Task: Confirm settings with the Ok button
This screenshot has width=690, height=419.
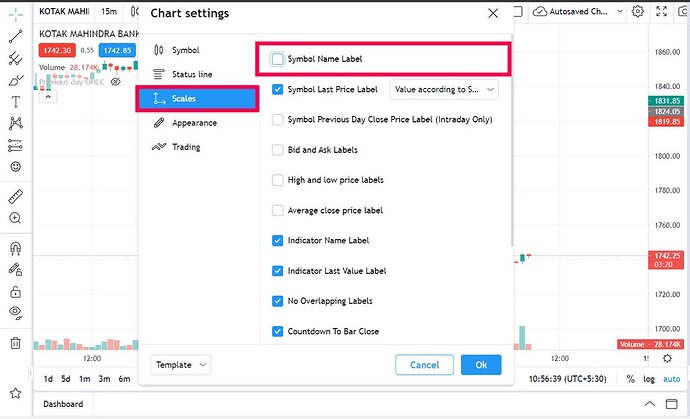Action: pyautogui.click(x=481, y=365)
